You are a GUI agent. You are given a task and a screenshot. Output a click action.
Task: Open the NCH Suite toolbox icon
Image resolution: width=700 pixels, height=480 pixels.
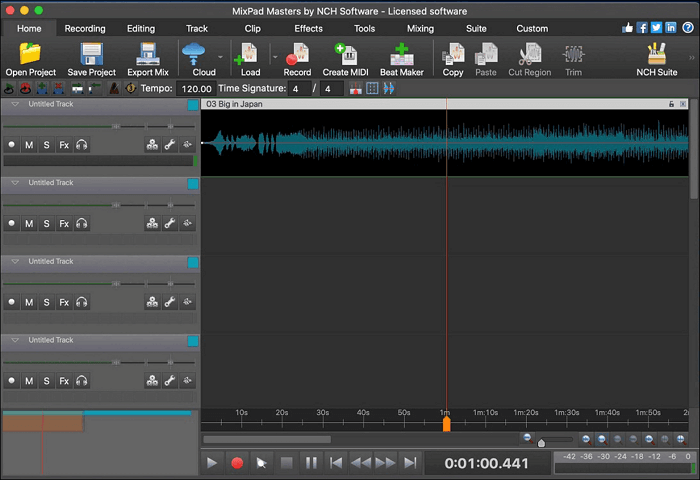pyautogui.click(x=657, y=54)
